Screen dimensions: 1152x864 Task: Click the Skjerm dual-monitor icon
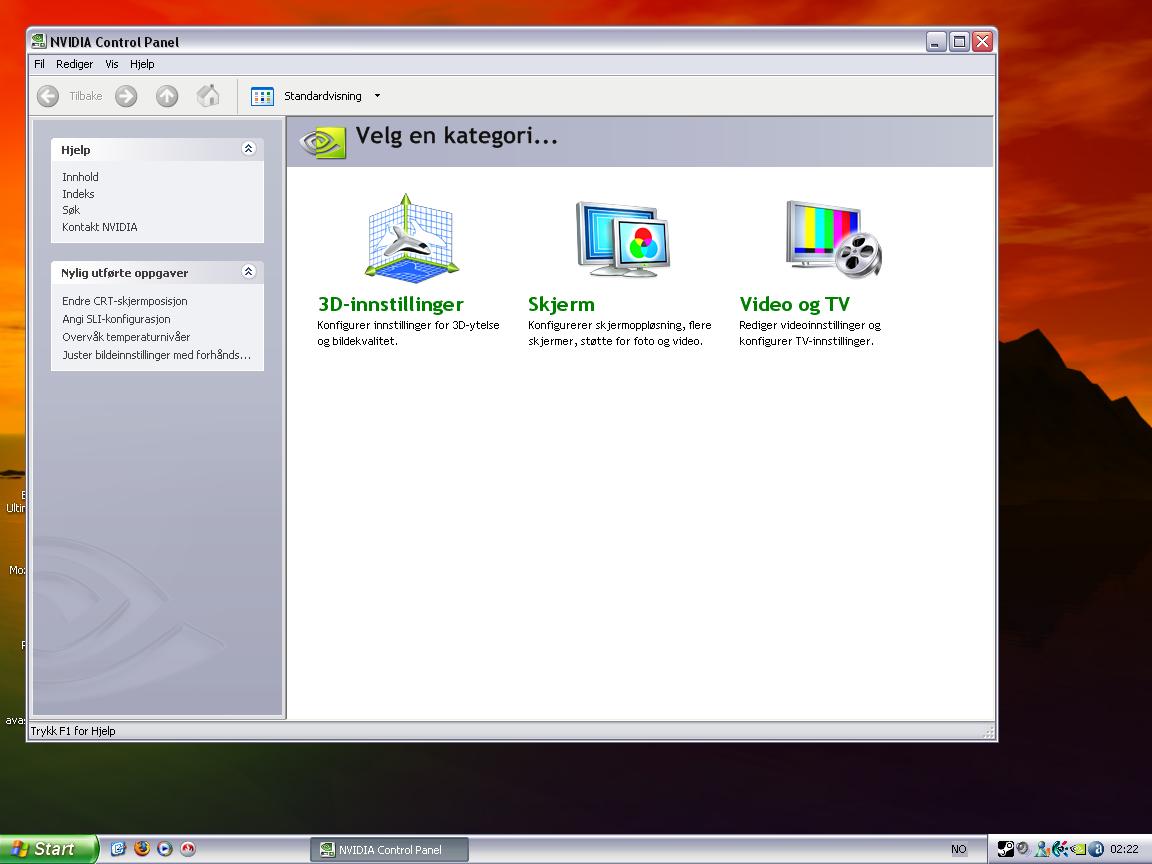coord(622,239)
